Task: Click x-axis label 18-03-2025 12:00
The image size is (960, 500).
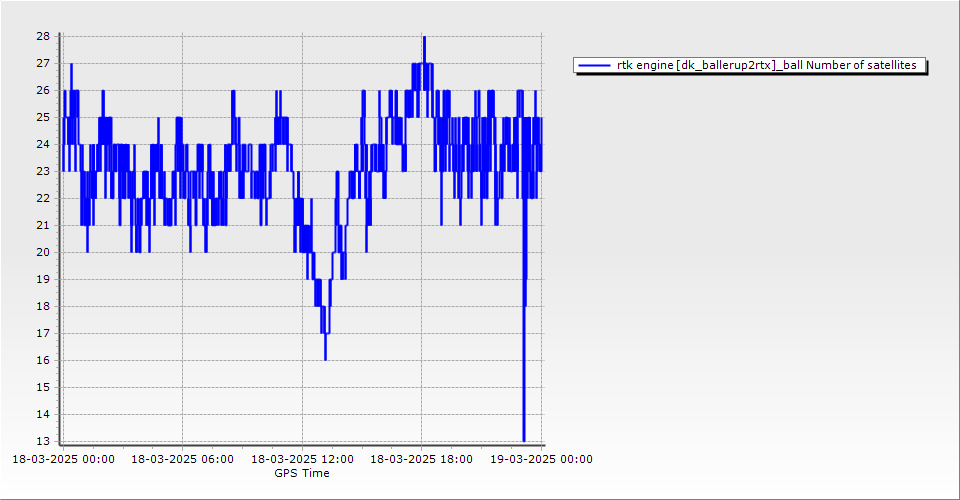Action: click(x=302, y=459)
